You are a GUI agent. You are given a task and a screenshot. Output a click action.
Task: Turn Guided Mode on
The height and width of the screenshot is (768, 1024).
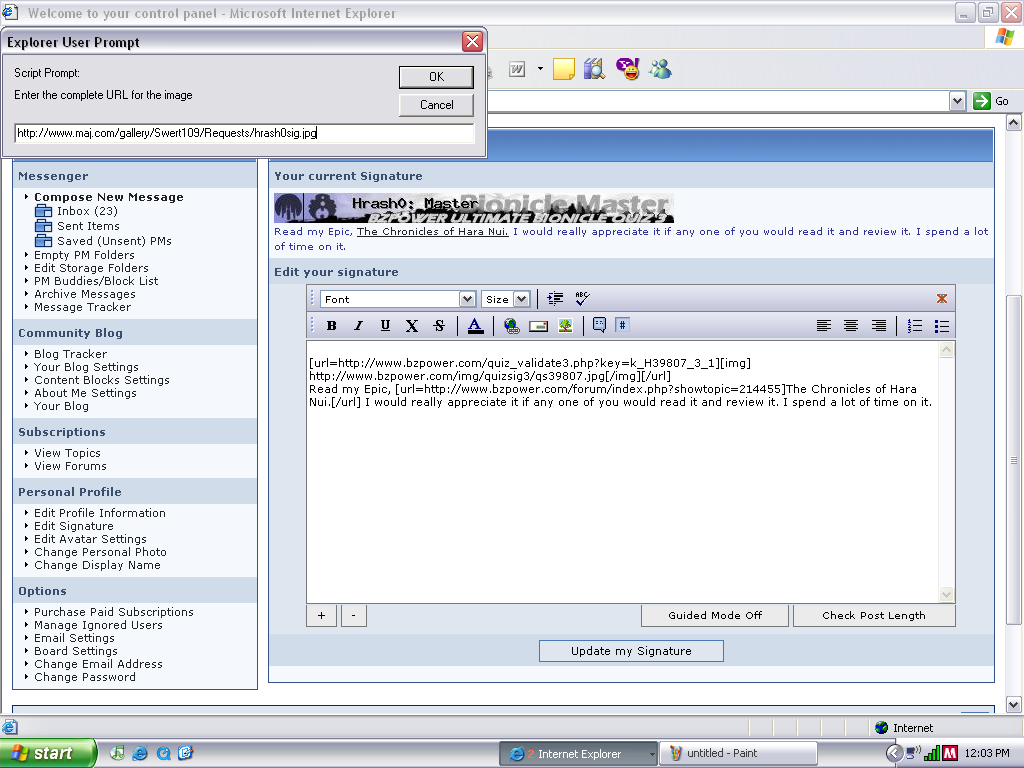tap(714, 615)
